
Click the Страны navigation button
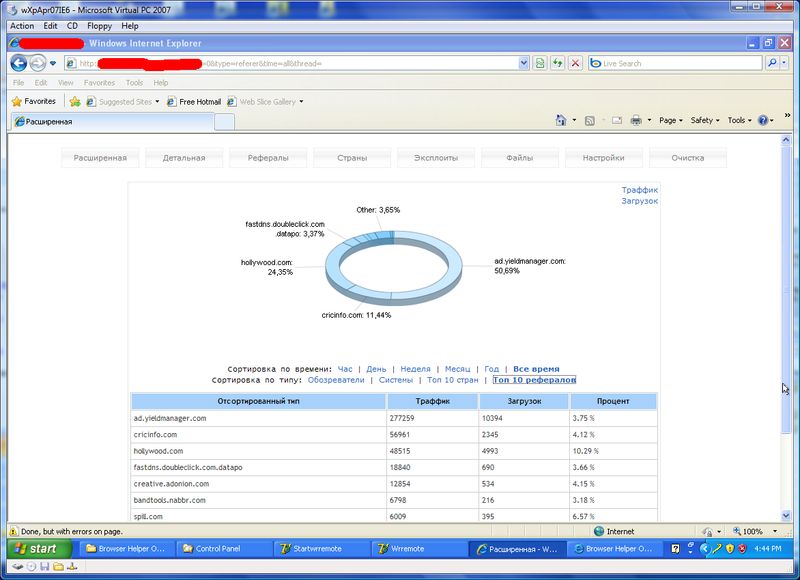(x=352, y=158)
